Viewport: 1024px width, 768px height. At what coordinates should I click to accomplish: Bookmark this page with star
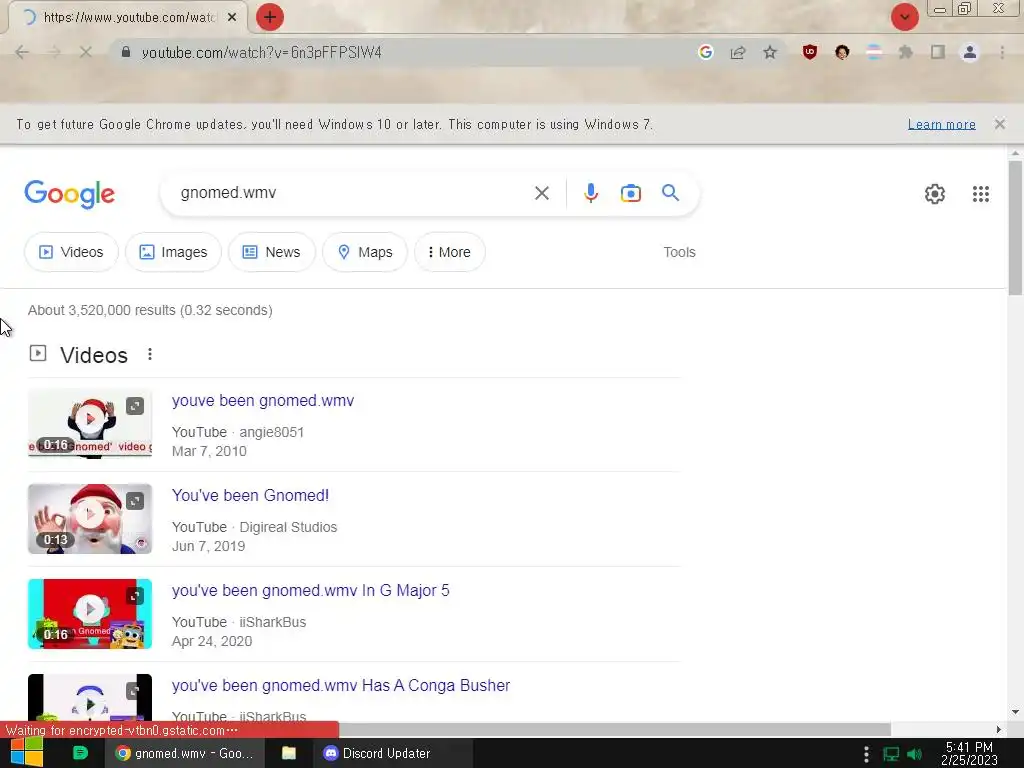click(x=770, y=52)
